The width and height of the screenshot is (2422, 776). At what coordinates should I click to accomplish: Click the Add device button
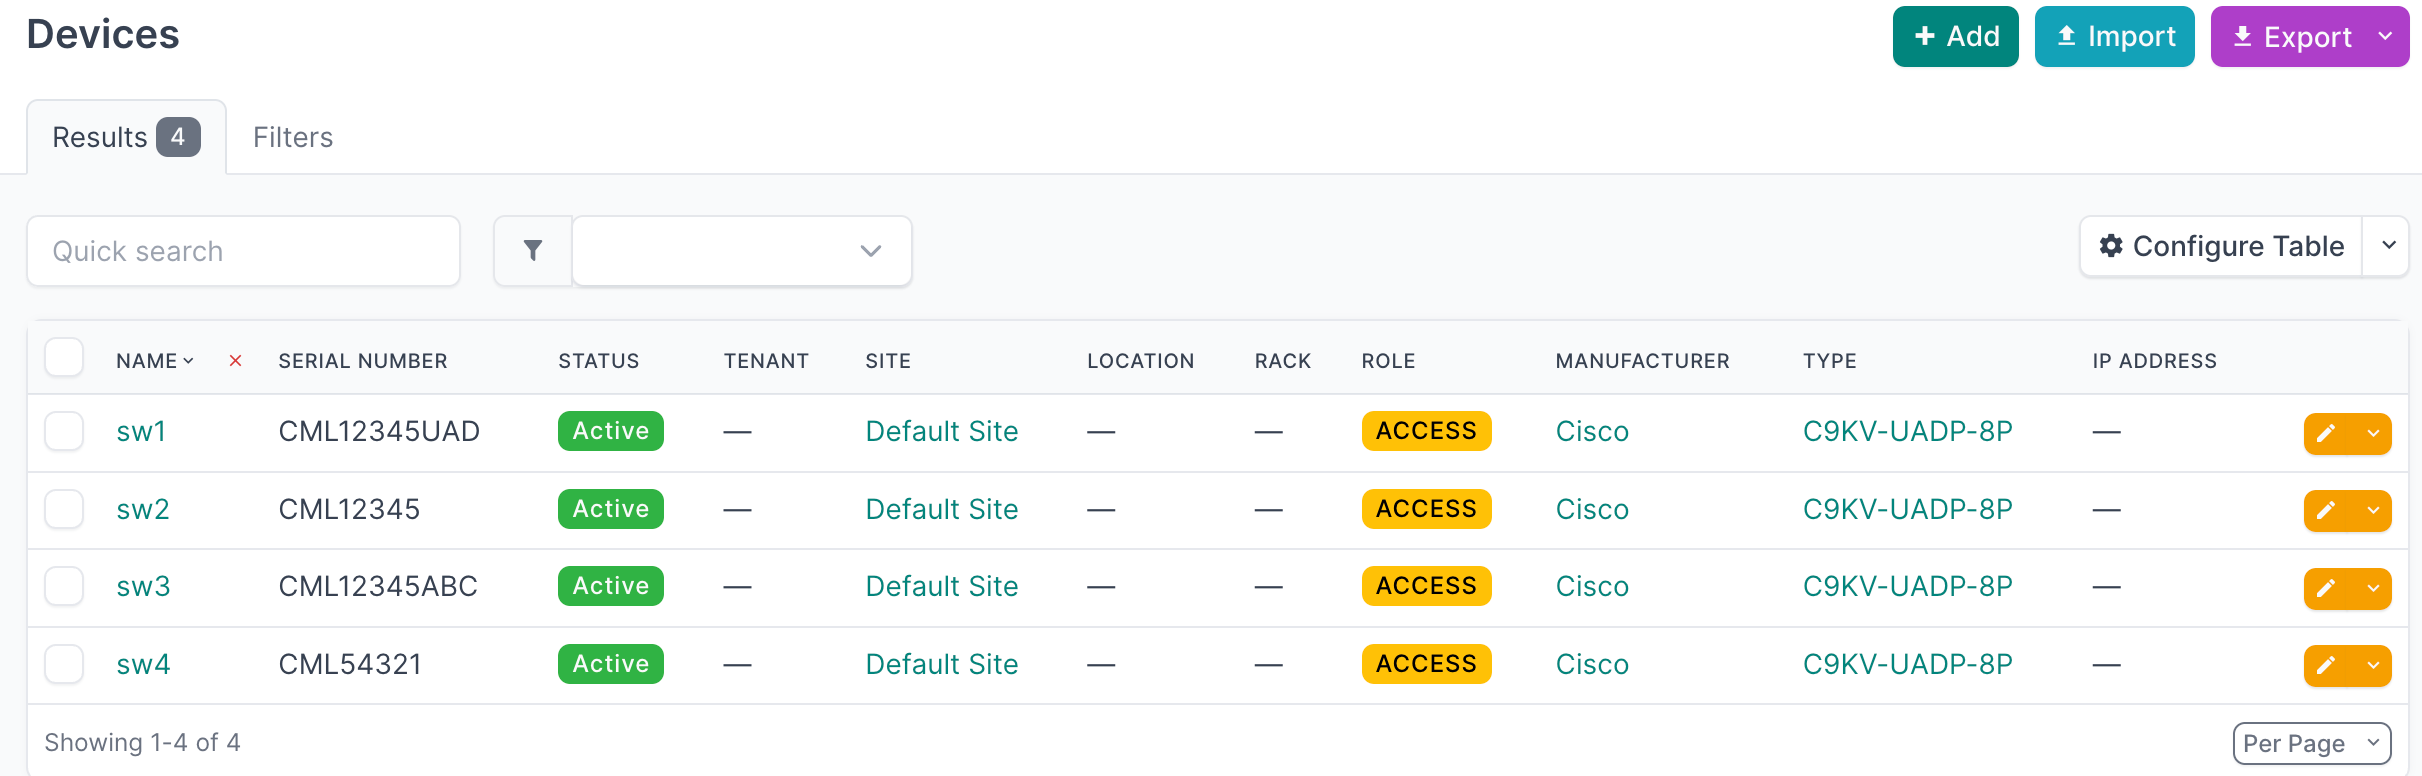coord(1955,37)
